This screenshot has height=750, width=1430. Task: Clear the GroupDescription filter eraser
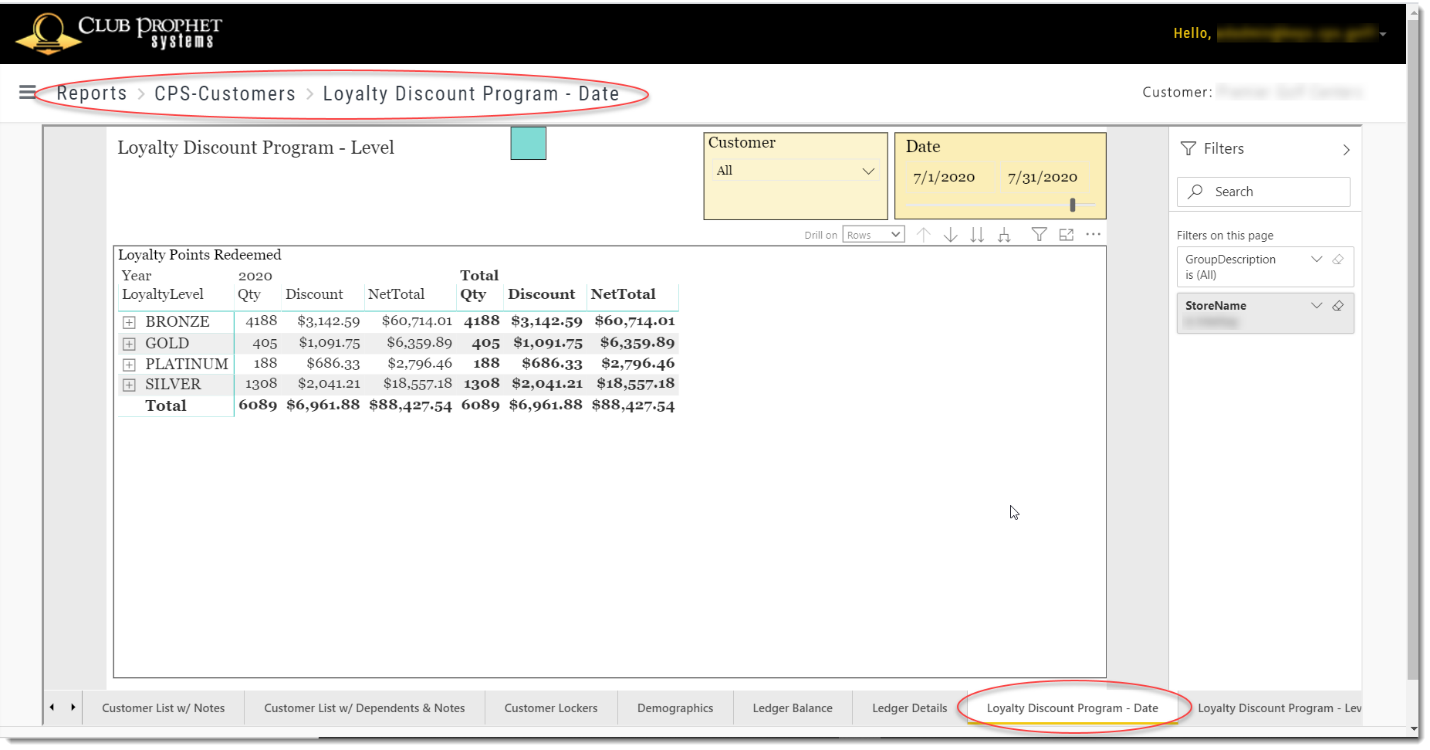[1338, 259]
